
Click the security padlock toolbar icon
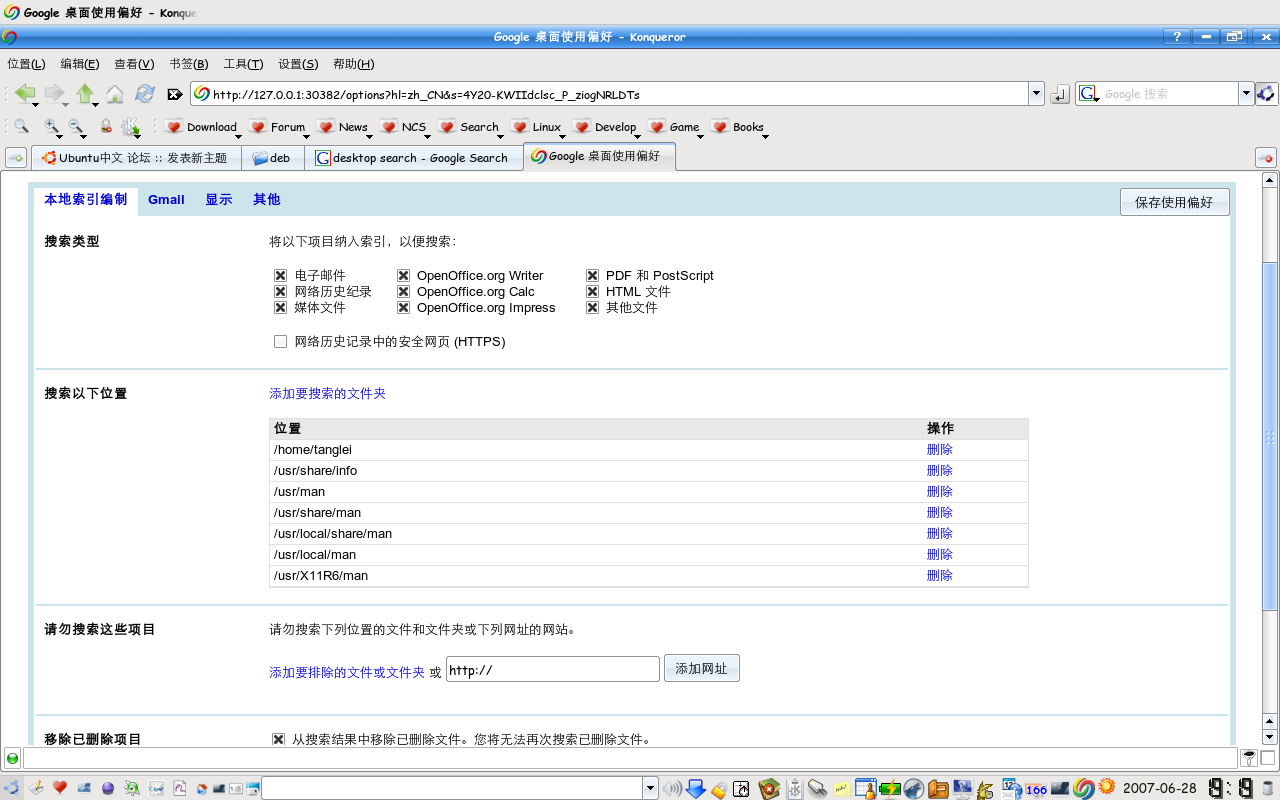[x=106, y=127]
